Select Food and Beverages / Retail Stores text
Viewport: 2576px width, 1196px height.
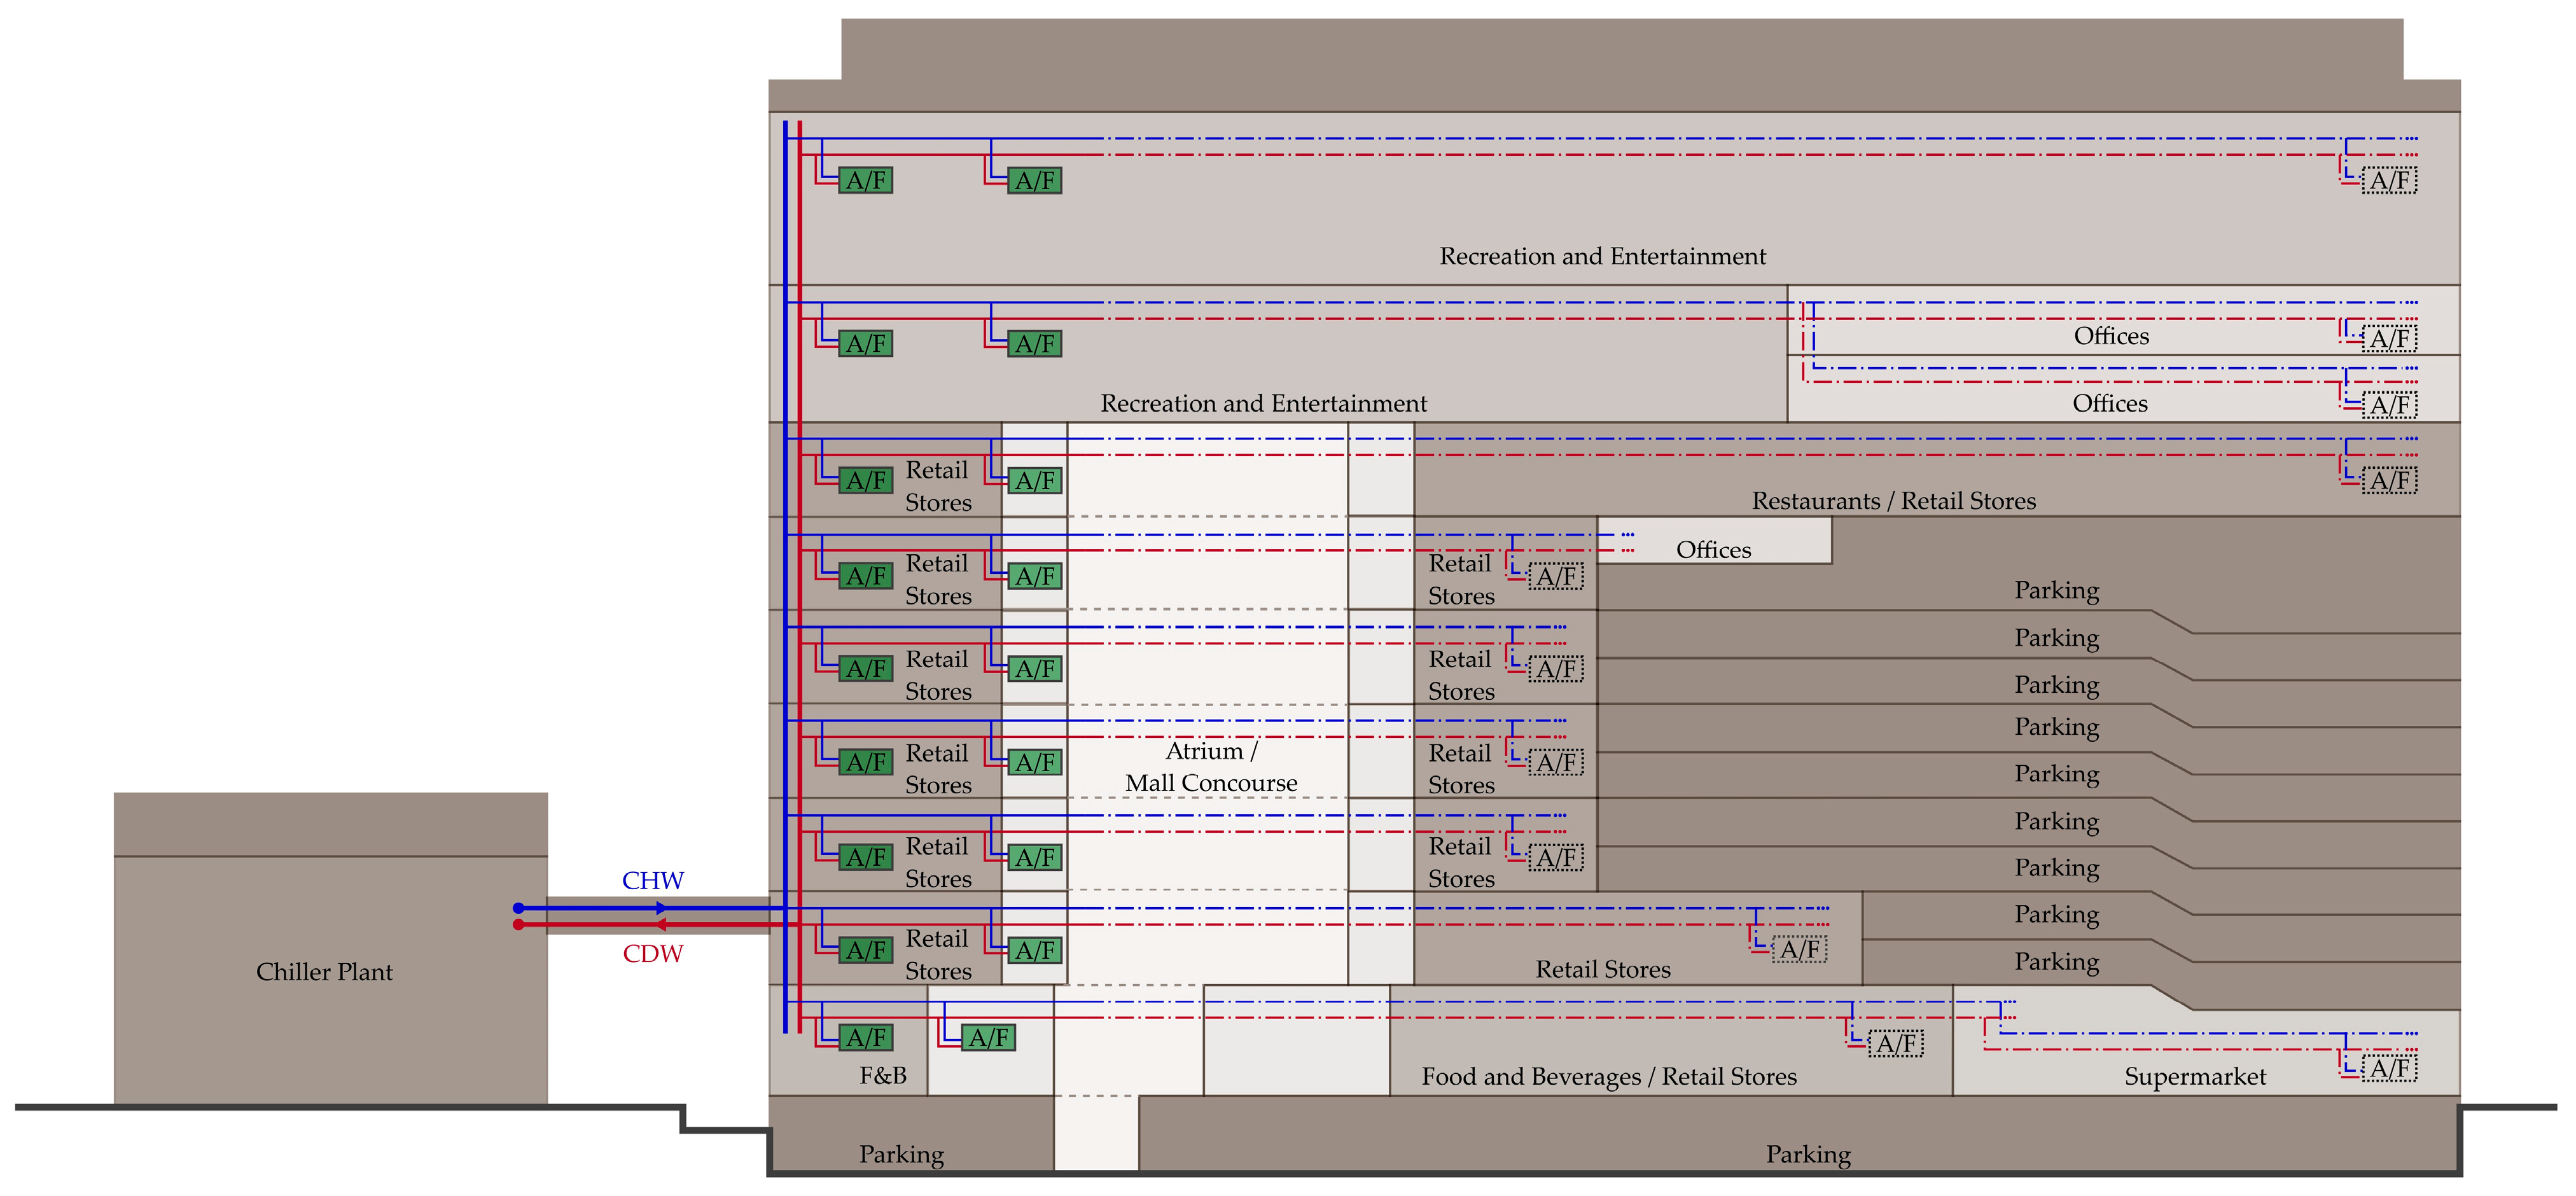[1609, 1076]
